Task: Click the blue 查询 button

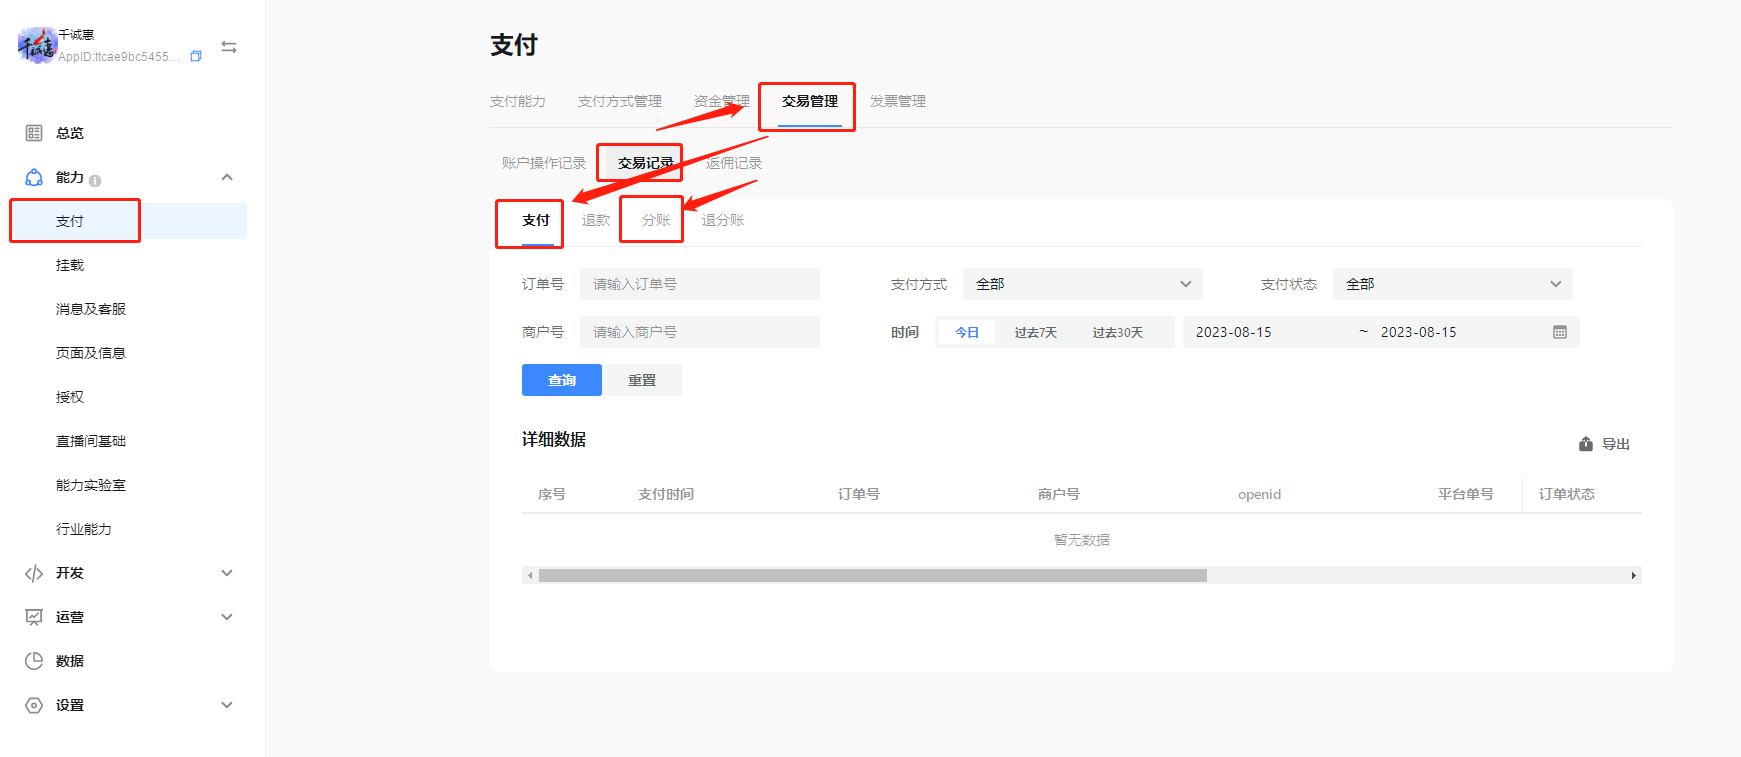Action: pos(561,380)
